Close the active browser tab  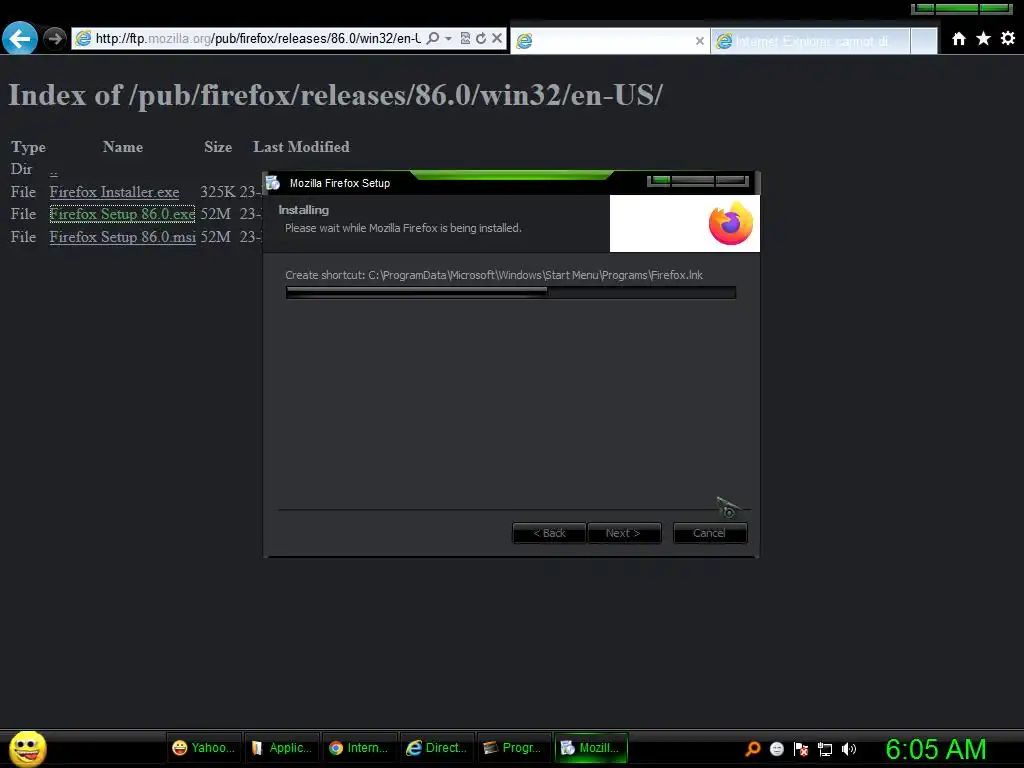pyautogui.click(x=699, y=41)
